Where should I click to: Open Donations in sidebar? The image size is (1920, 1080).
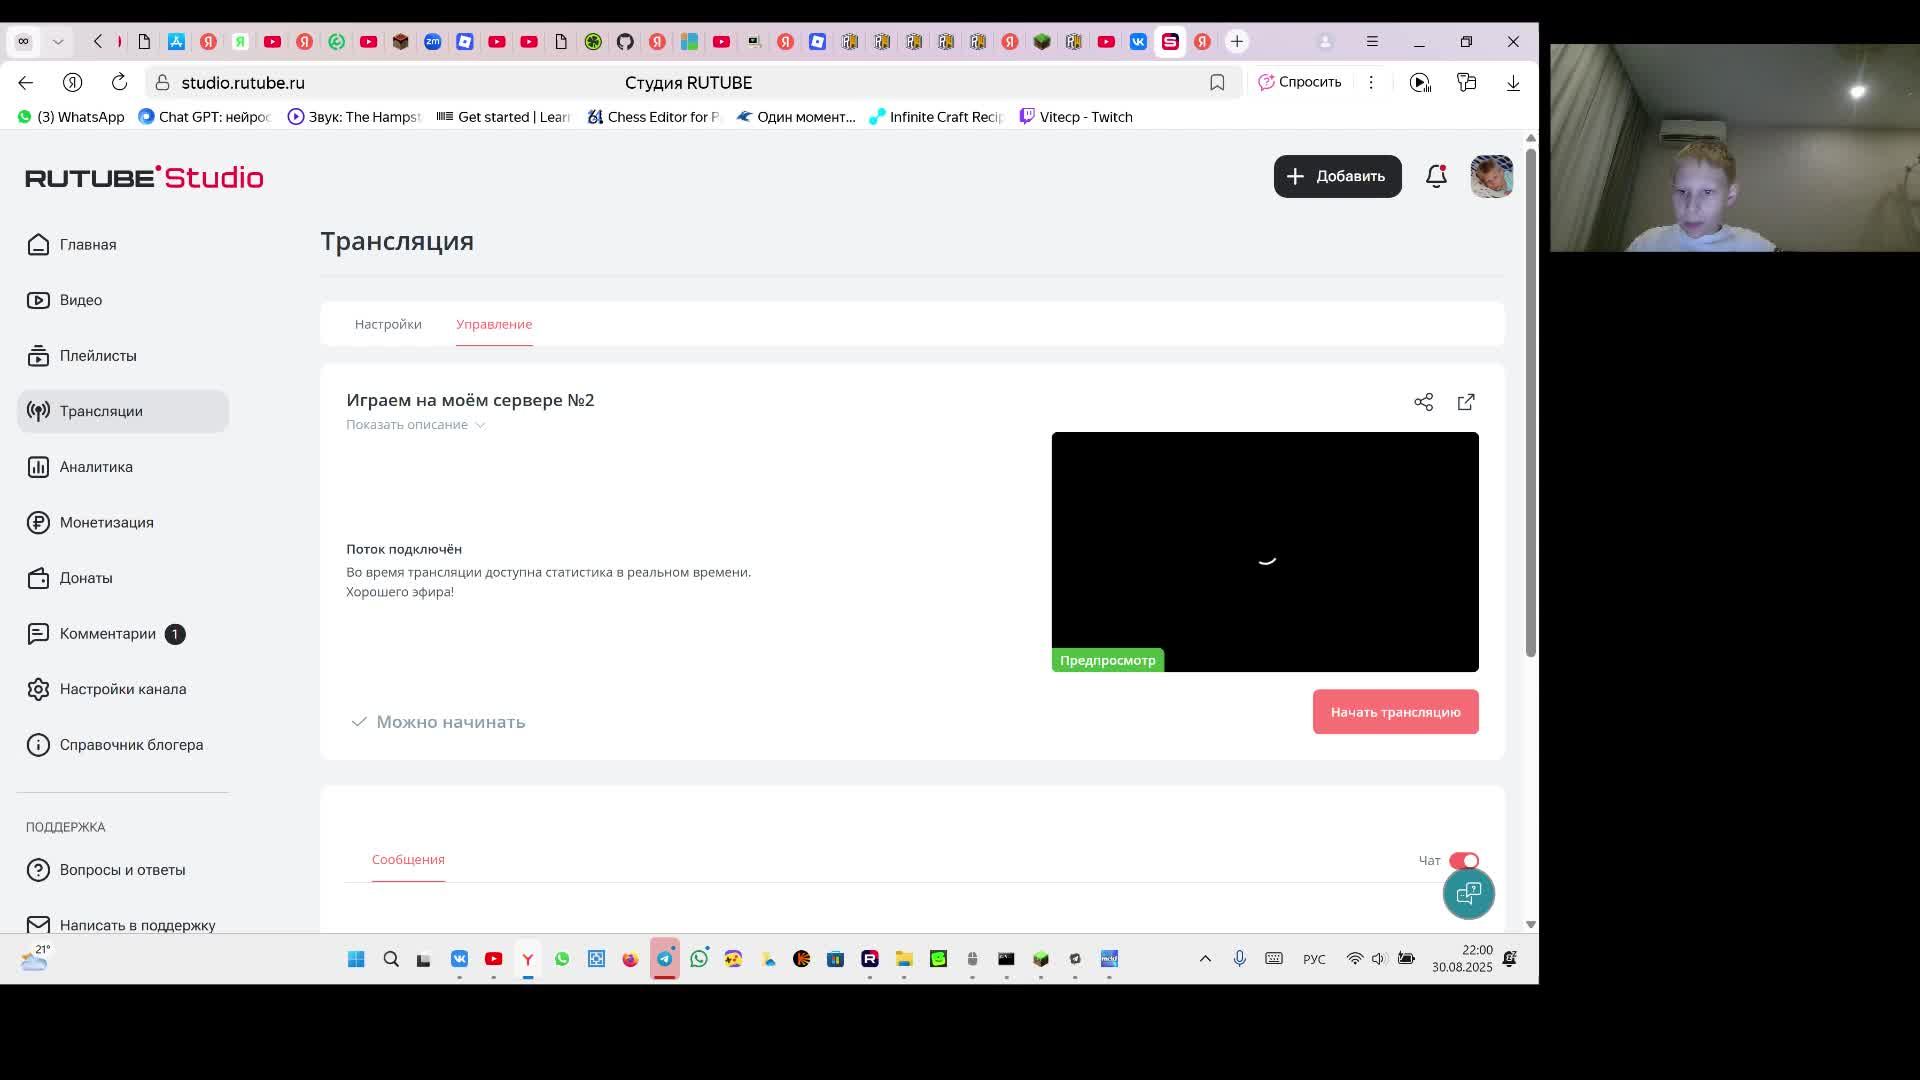(x=86, y=578)
